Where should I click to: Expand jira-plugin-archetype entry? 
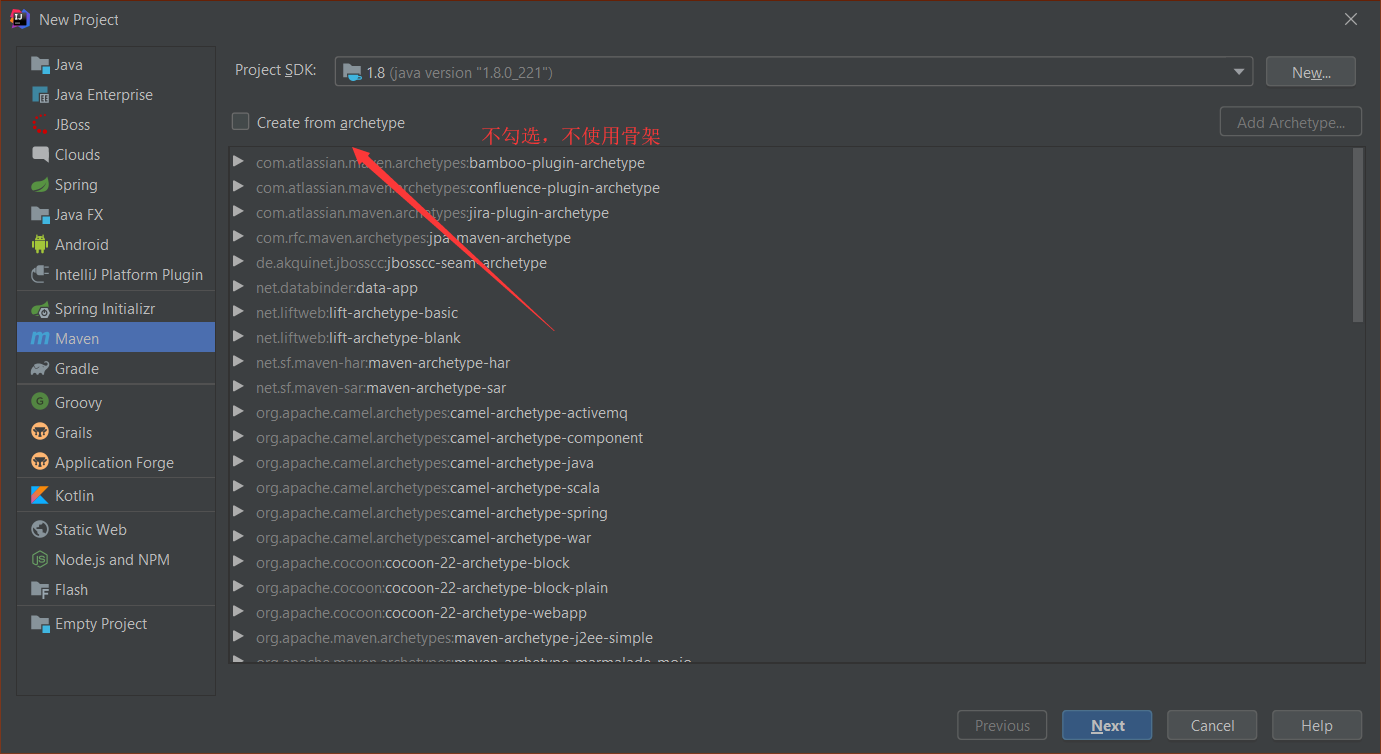click(x=238, y=211)
